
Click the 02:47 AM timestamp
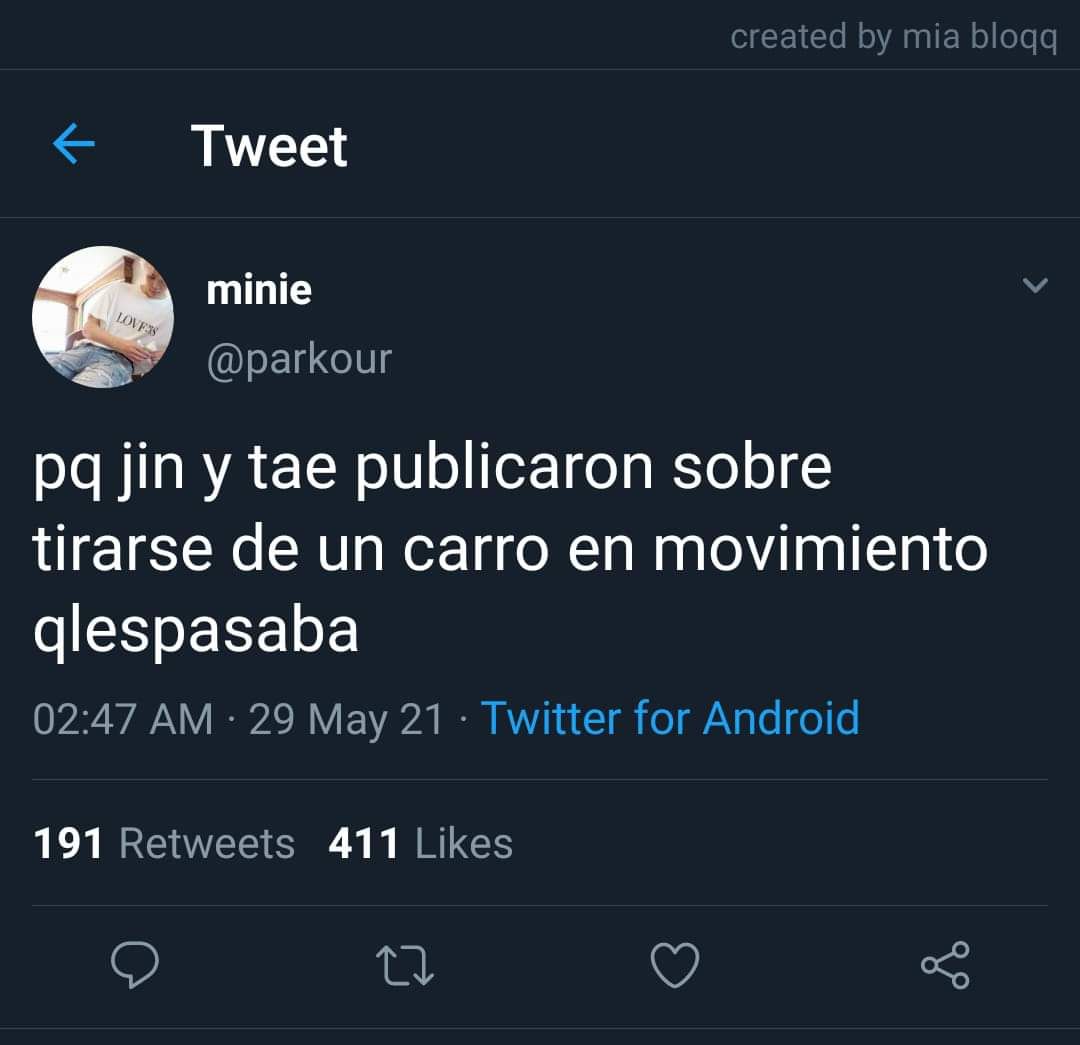[123, 719]
